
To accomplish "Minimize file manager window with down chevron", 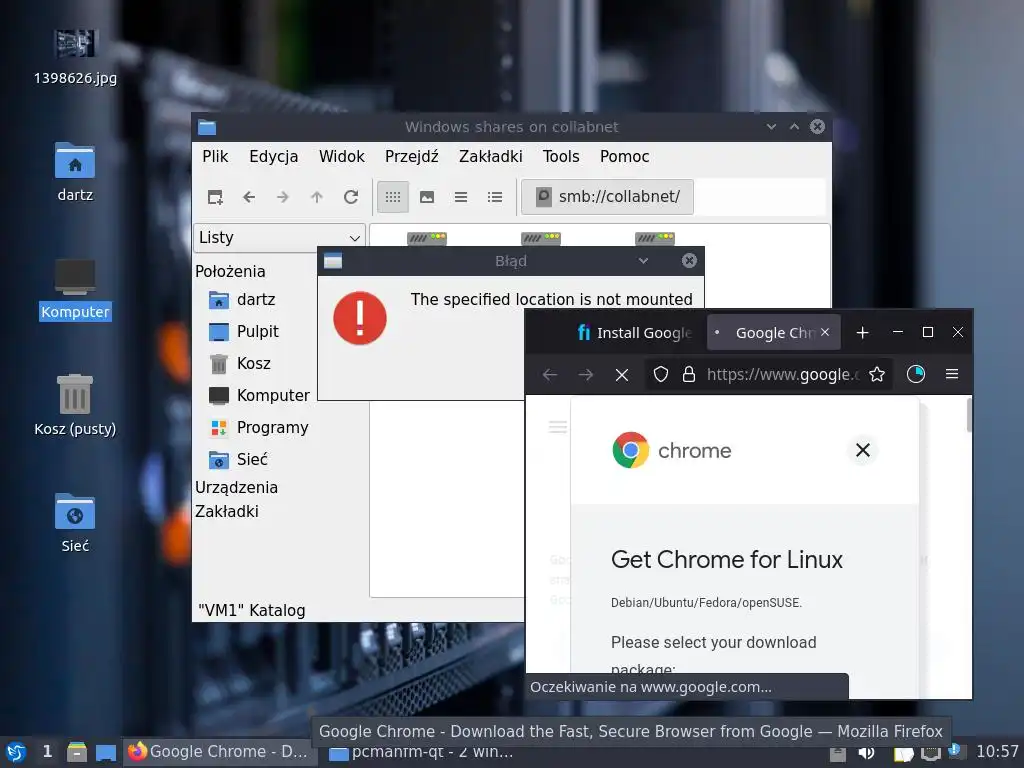I will point(771,127).
